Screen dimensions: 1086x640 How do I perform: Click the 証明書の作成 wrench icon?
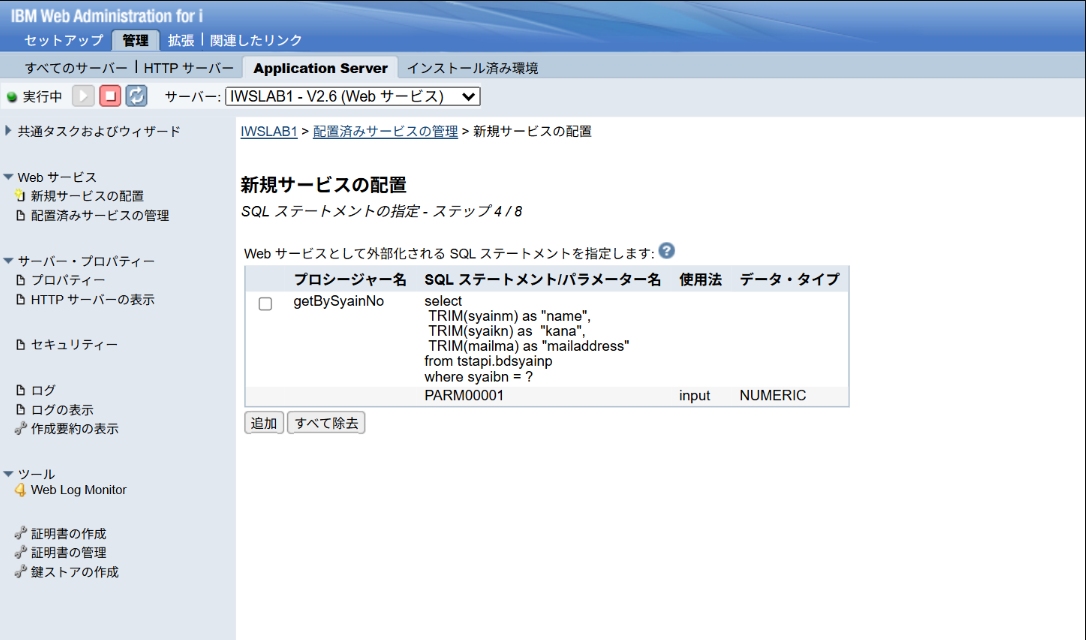point(21,533)
